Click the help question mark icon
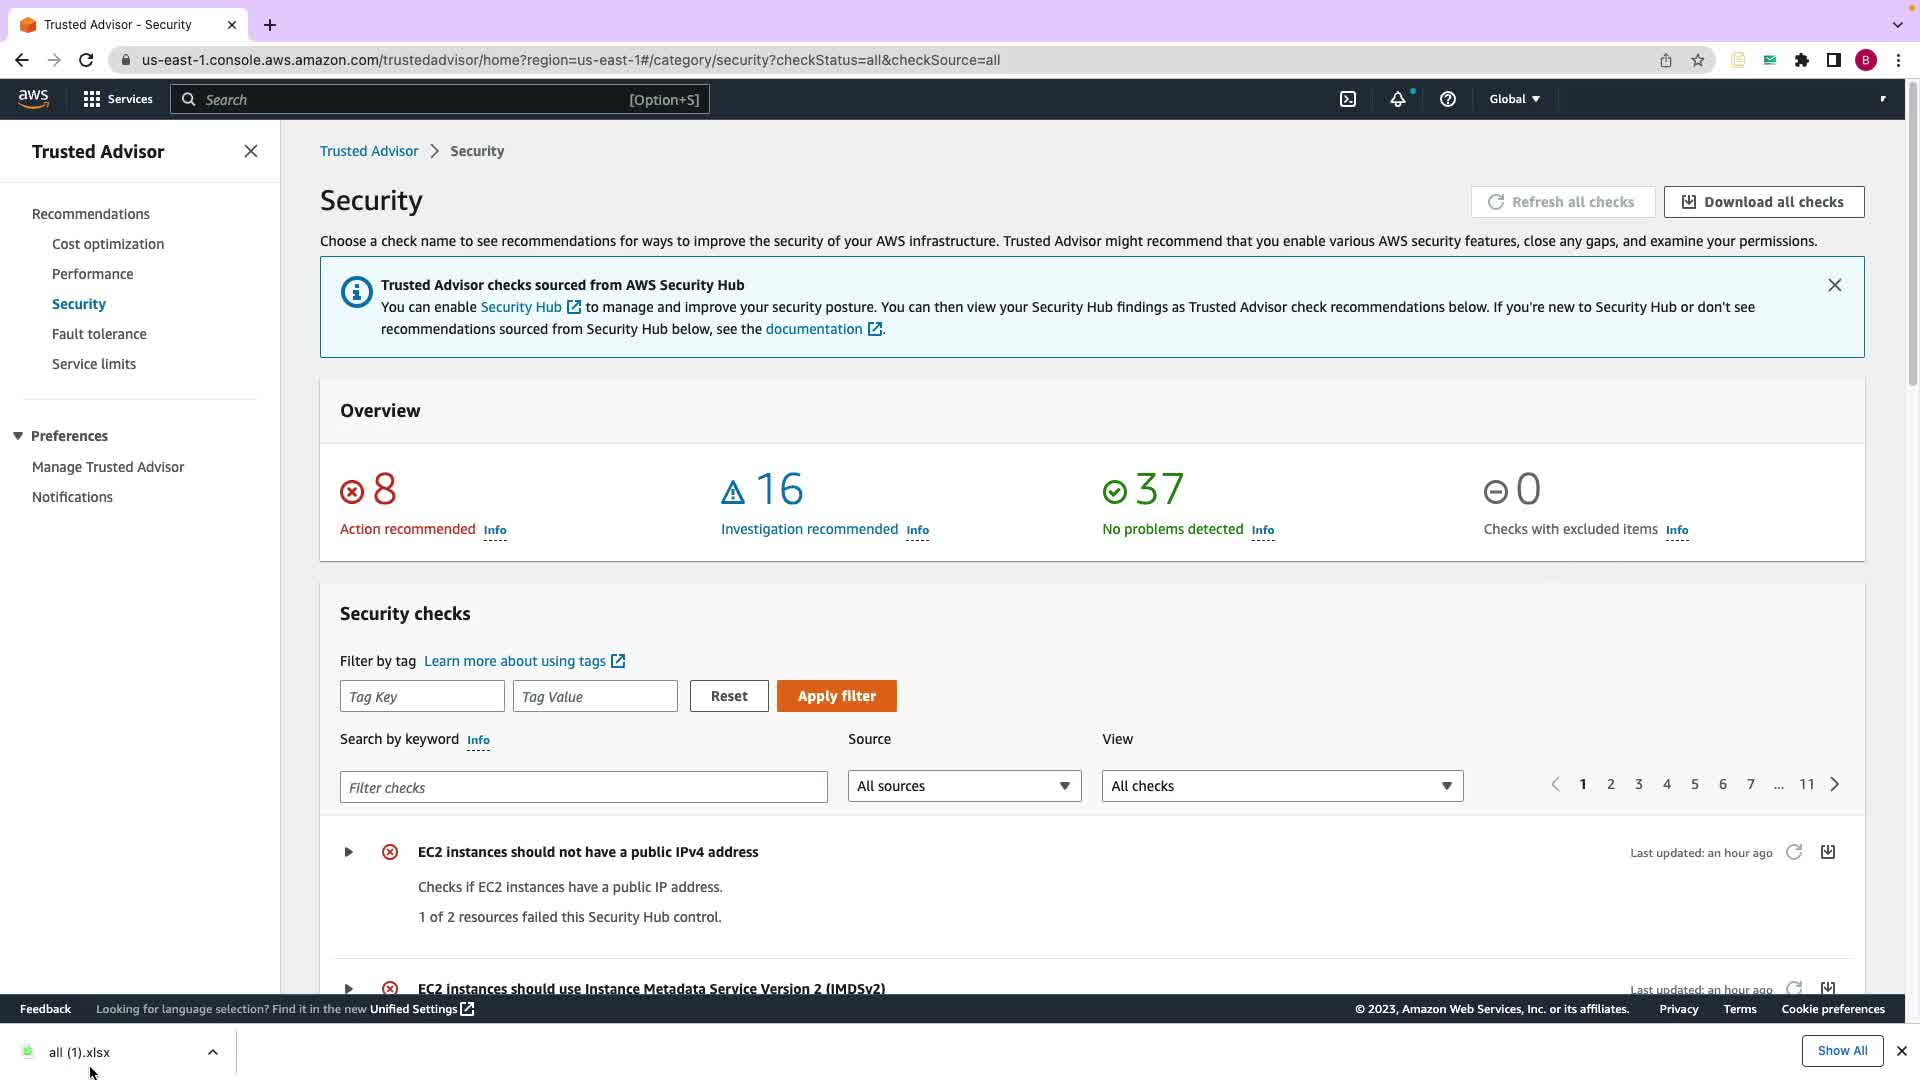1920x1080 pixels. (1447, 99)
